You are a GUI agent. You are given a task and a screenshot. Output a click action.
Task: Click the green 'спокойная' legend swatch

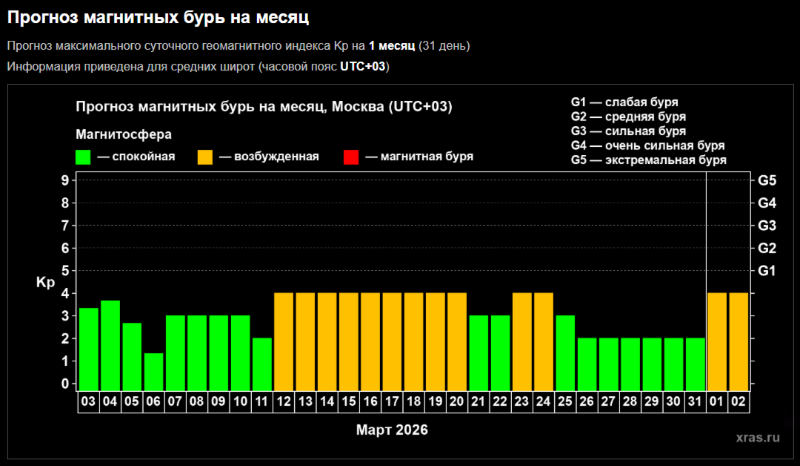83,157
